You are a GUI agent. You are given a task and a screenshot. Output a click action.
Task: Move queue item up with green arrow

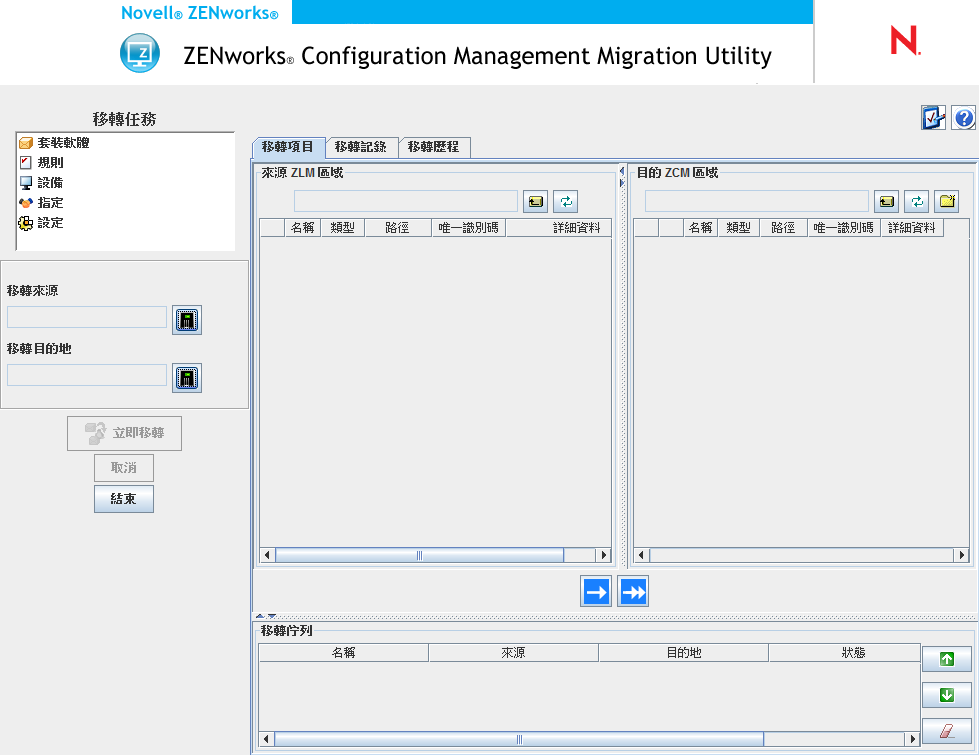pos(947,659)
